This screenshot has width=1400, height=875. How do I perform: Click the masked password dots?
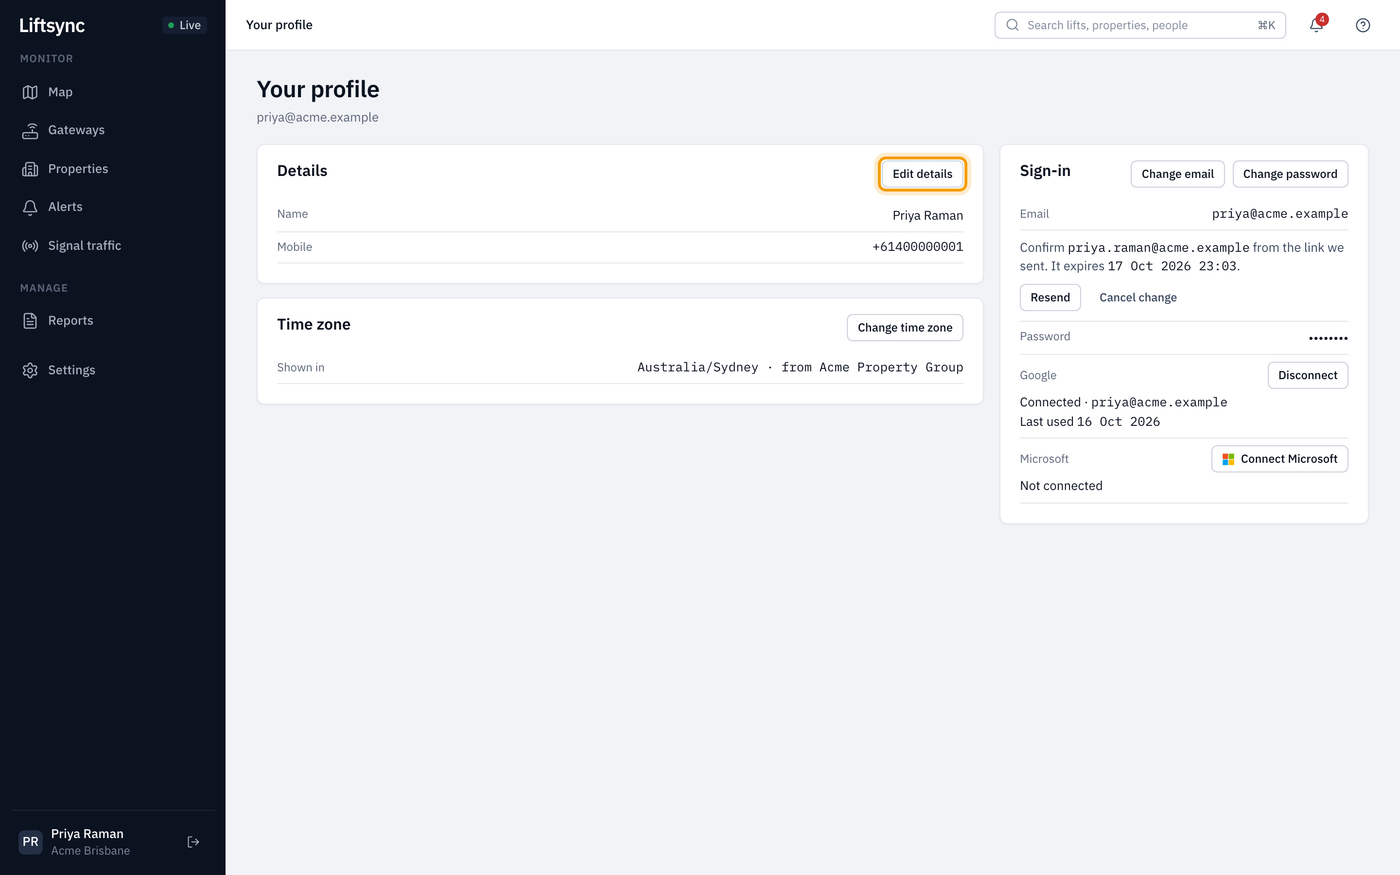coord(1328,338)
